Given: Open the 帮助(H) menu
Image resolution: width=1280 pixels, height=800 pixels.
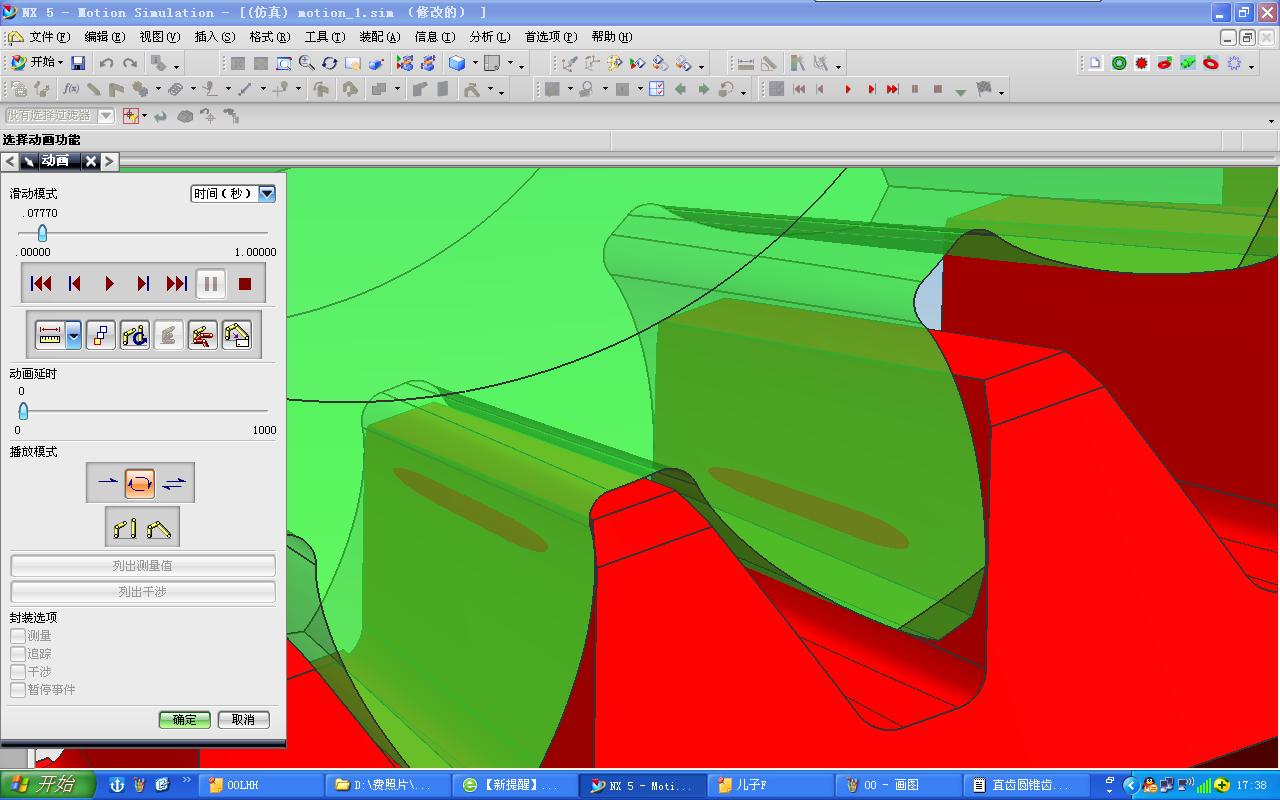Looking at the screenshot, I should click(x=611, y=37).
